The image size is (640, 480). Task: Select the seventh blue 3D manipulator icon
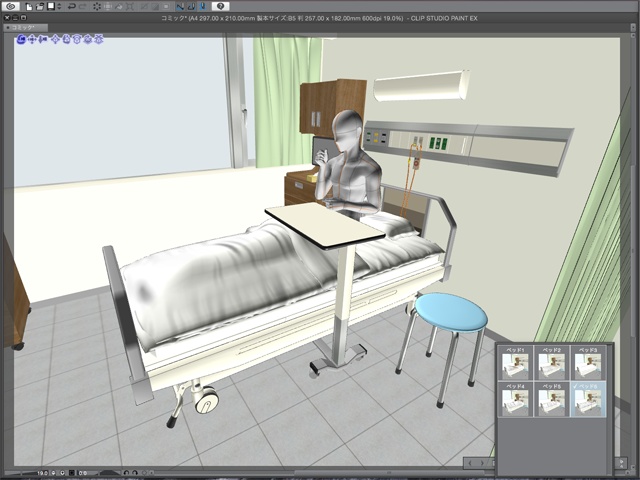tap(88, 39)
